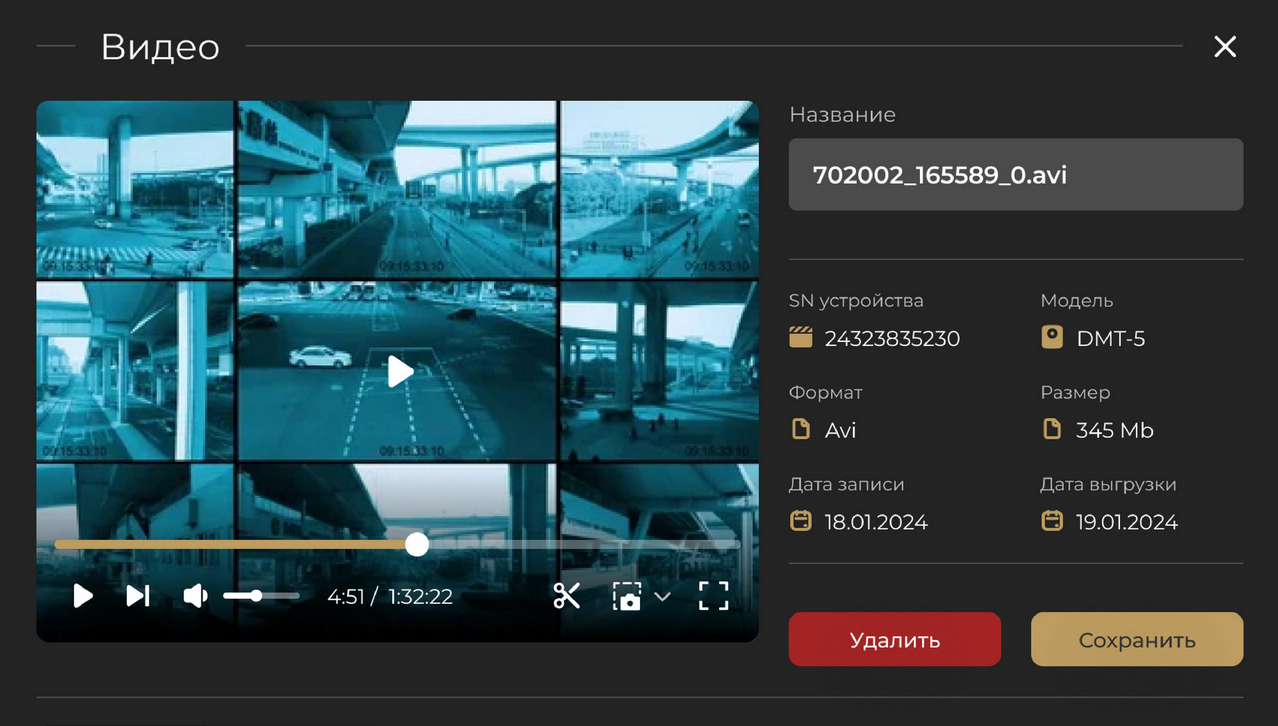Click the clapperboard icon beside the device serial number

point(800,338)
